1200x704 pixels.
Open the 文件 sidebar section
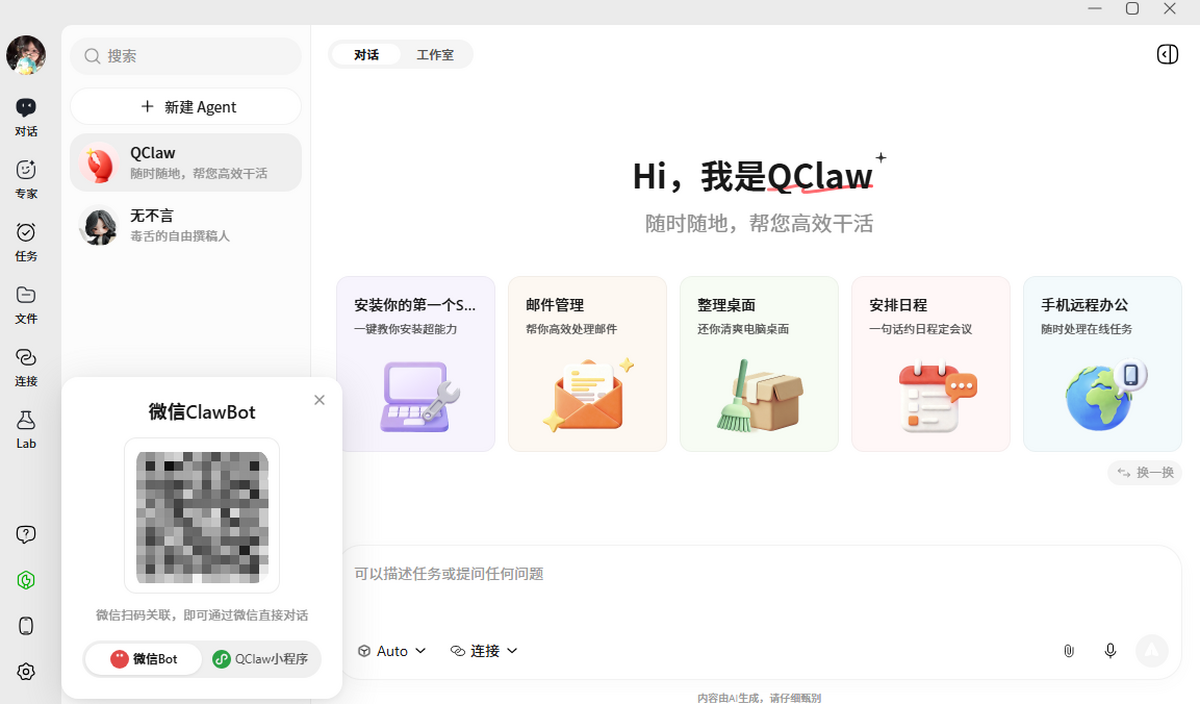26,305
